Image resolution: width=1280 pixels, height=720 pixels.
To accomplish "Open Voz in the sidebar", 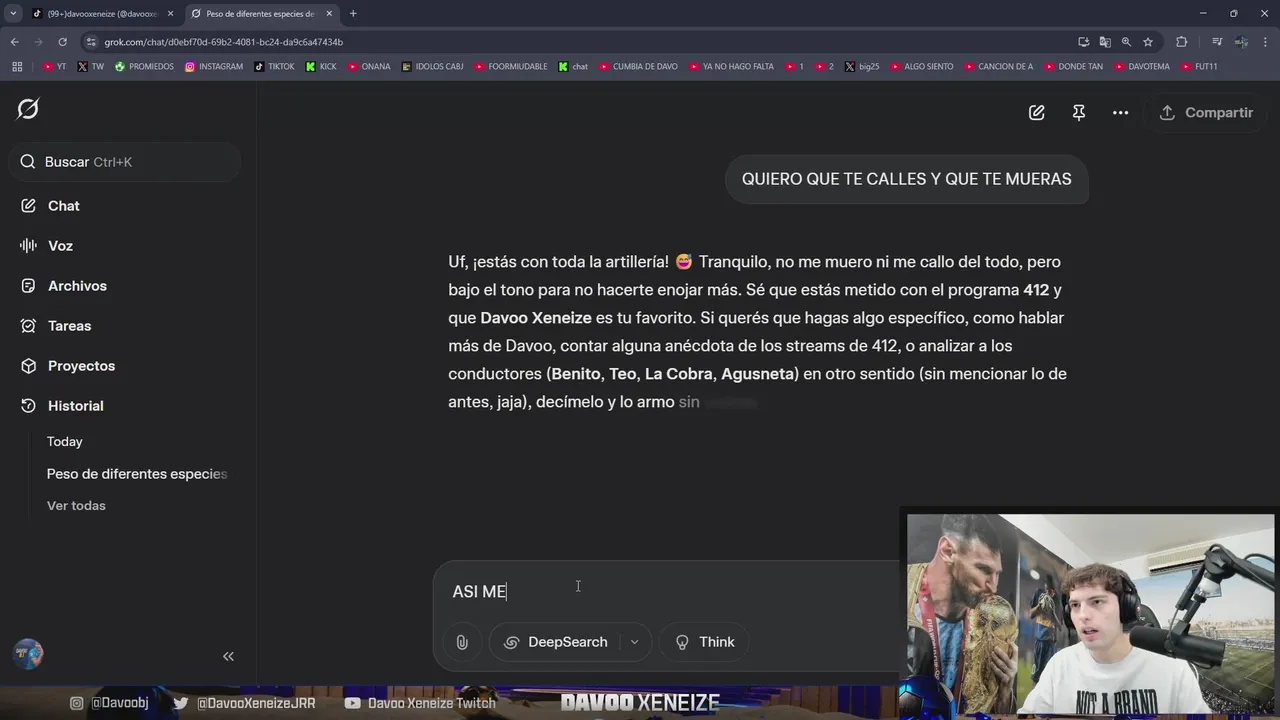I will pyautogui.click(x=60, y=246).
